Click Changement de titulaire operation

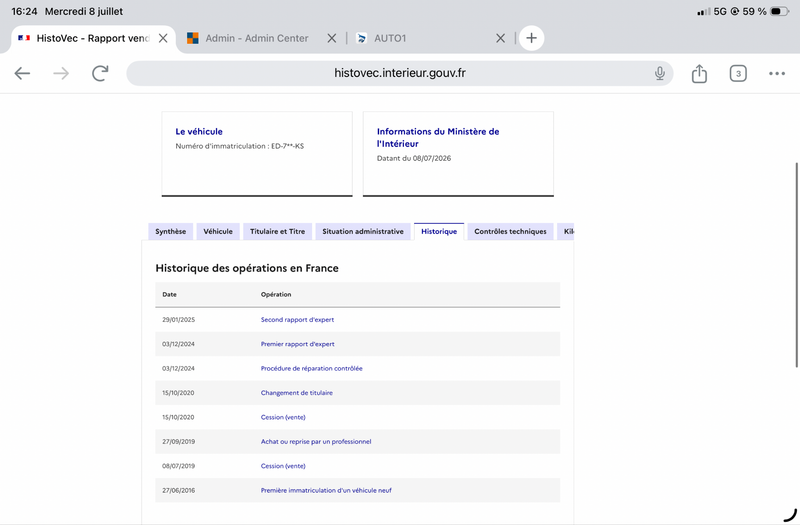(x=296, y=393)
